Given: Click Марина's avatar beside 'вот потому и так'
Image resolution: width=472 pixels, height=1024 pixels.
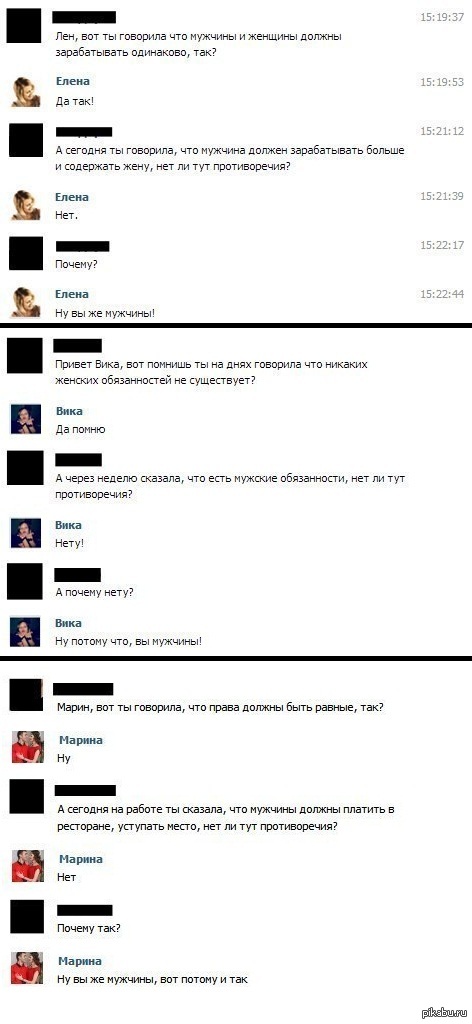Looking at the screenshot, I should (28, 968).
